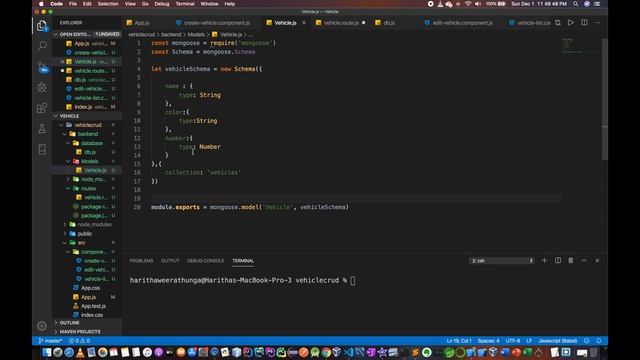Switch to the db.js editor tab
The image size is (640, 360).
click(389, 23)
